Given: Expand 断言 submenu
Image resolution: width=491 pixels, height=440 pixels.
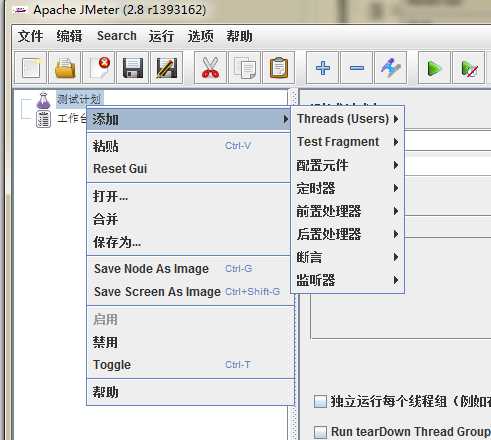Looking at the screenshot, I should click(348, 257).
